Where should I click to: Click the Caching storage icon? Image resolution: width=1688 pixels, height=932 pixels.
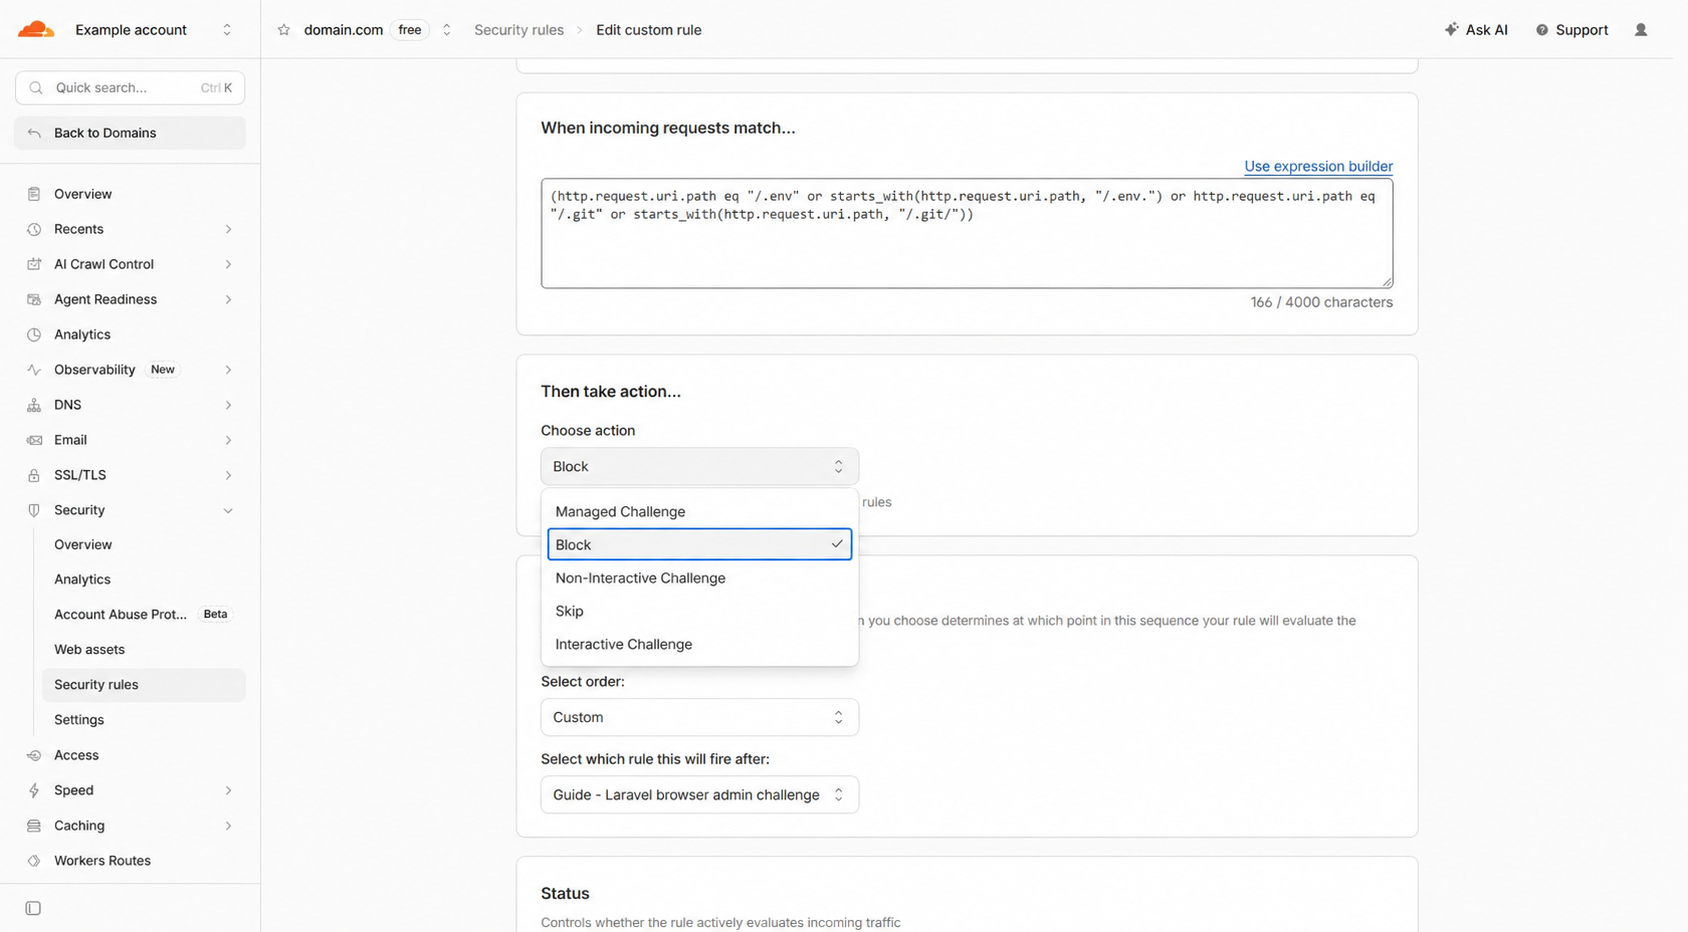pos(34,825)
